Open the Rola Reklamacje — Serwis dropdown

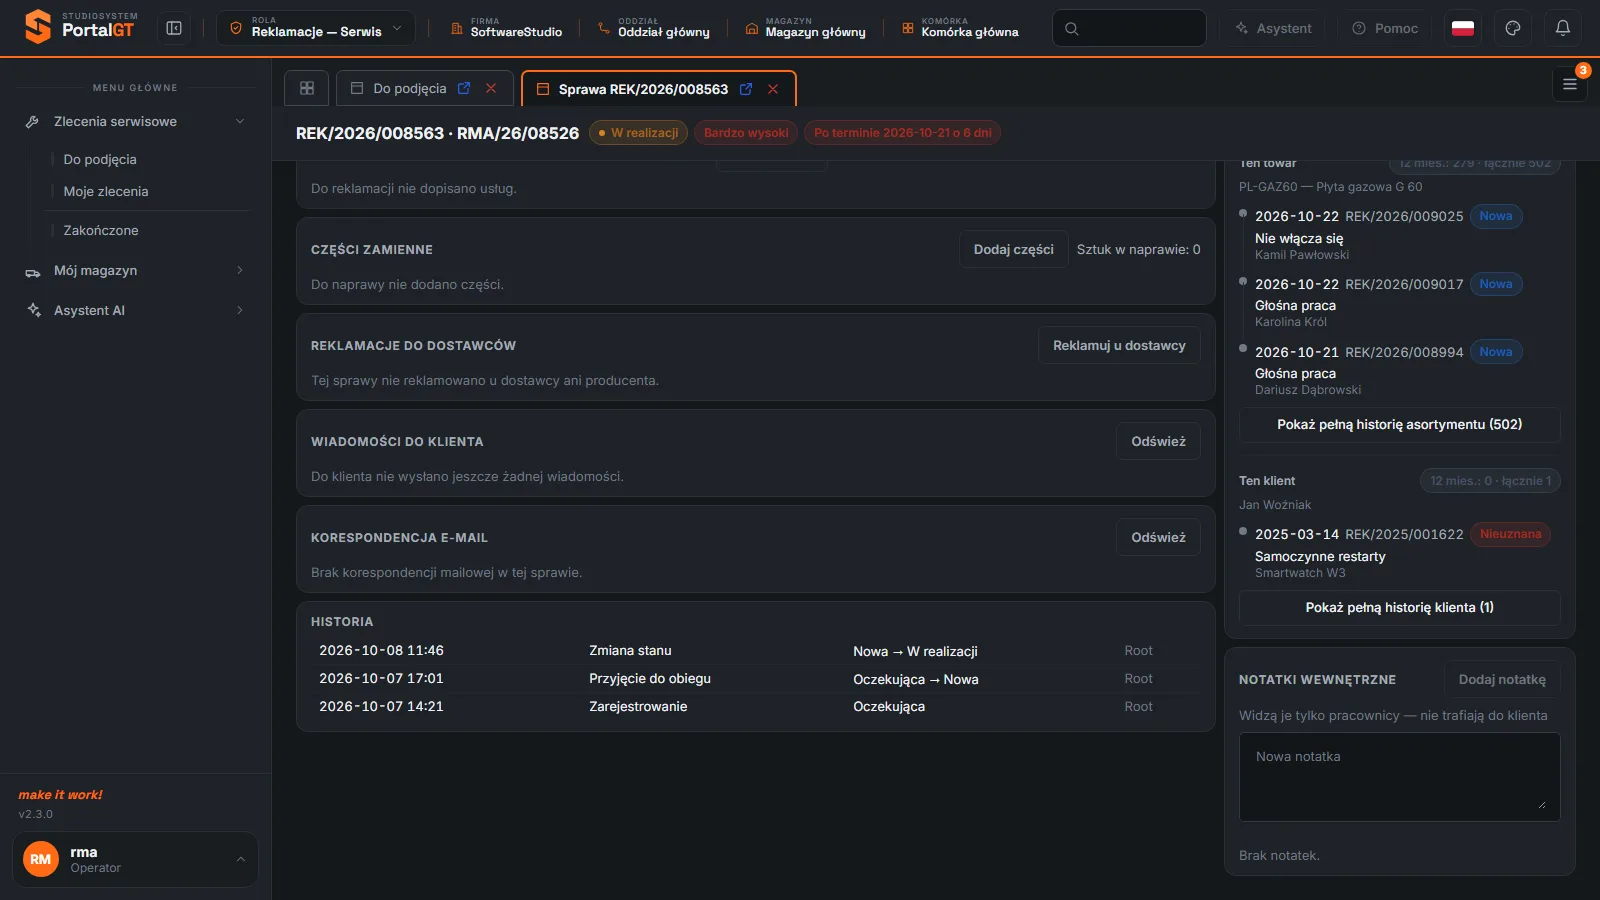(315, 28)
